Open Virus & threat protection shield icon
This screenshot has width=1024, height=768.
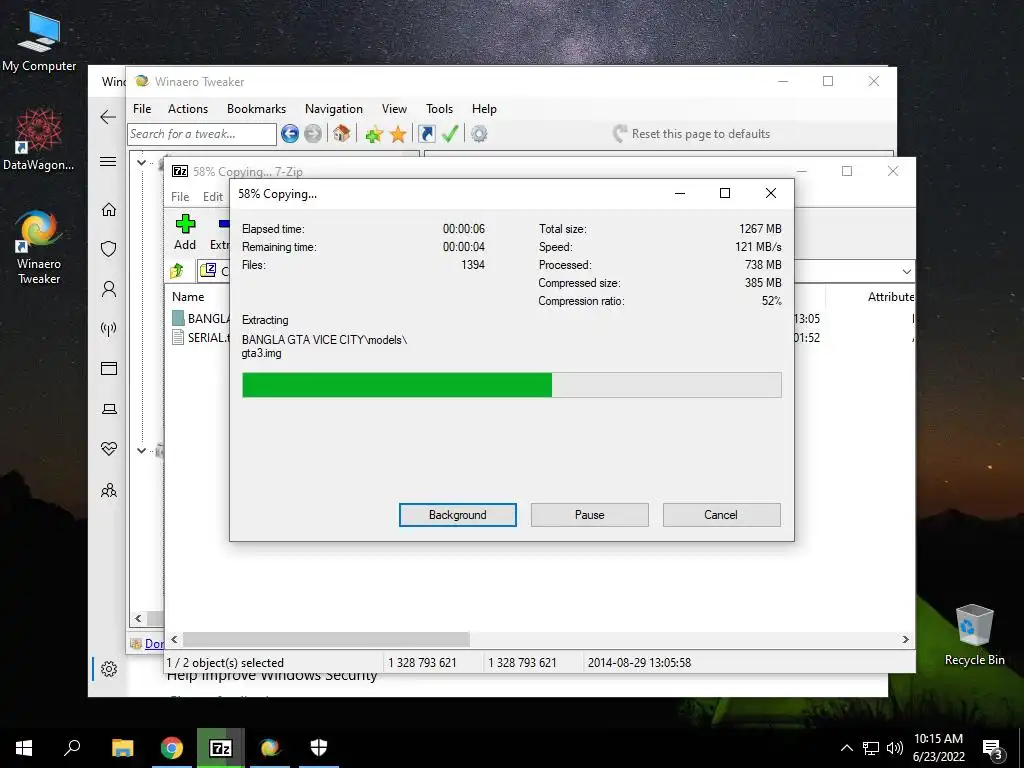(x=109, y=249)
